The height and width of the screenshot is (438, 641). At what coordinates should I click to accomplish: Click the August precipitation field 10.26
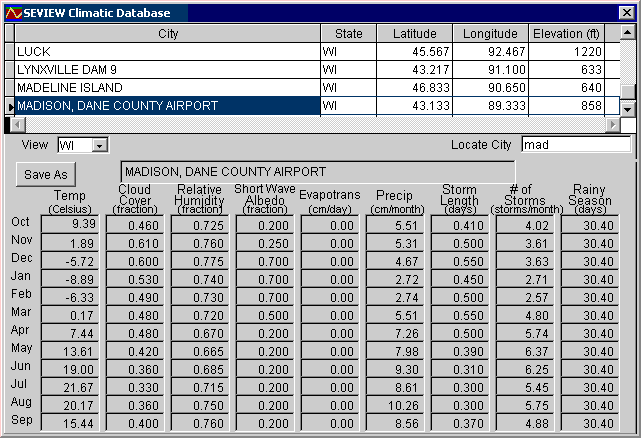(395, 404)
